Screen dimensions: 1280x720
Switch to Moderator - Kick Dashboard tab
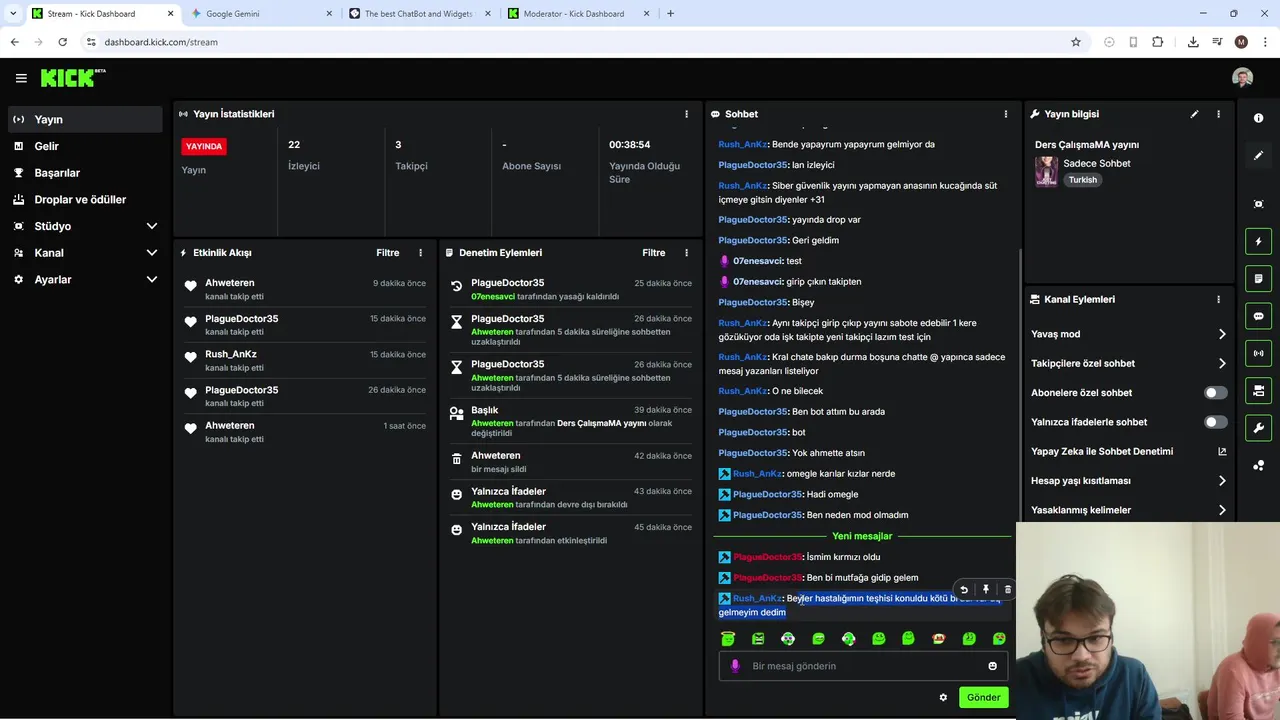click(x=579, y=14)
